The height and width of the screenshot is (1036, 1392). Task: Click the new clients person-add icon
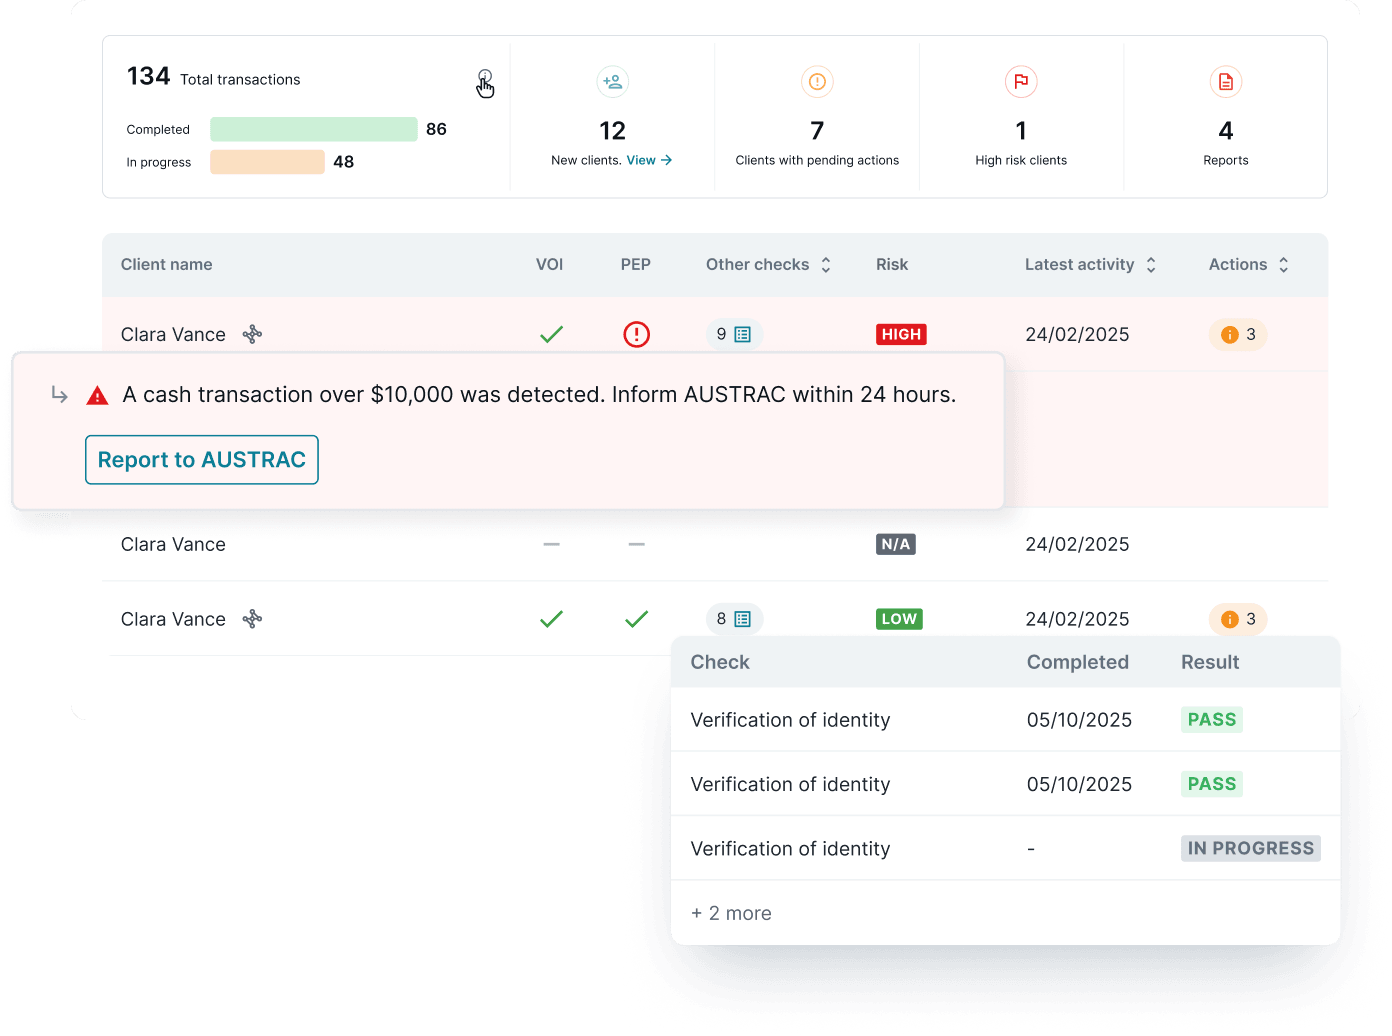click(x=612, y=82)
